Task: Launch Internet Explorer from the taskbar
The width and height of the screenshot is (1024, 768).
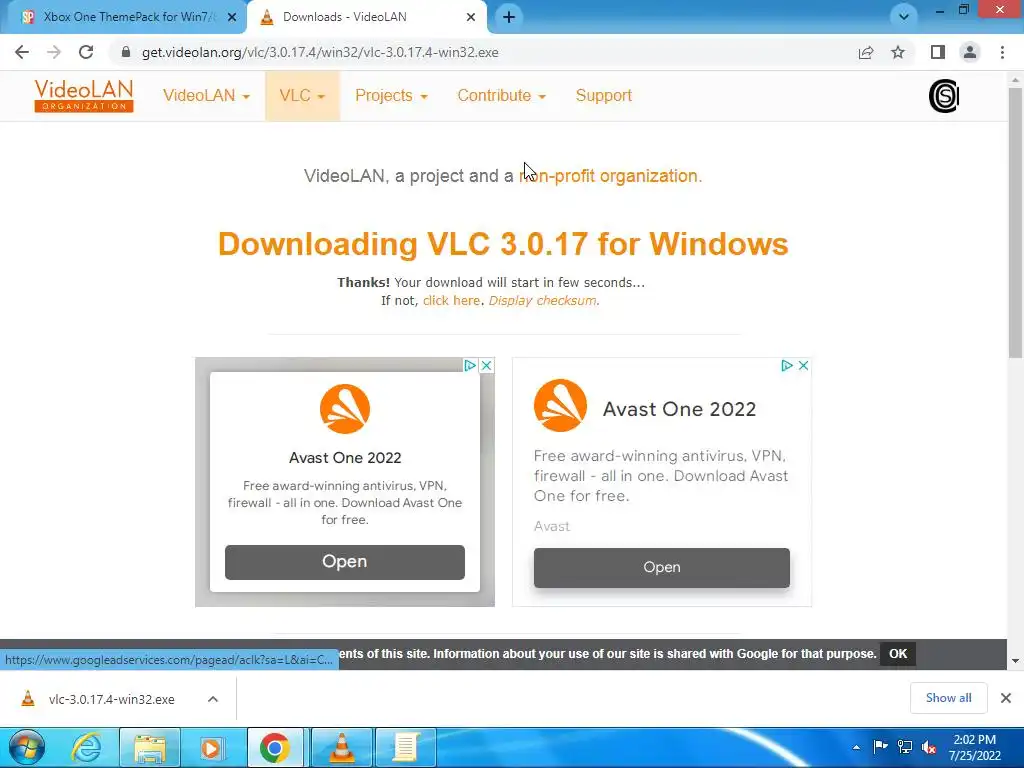Action: 86,748
